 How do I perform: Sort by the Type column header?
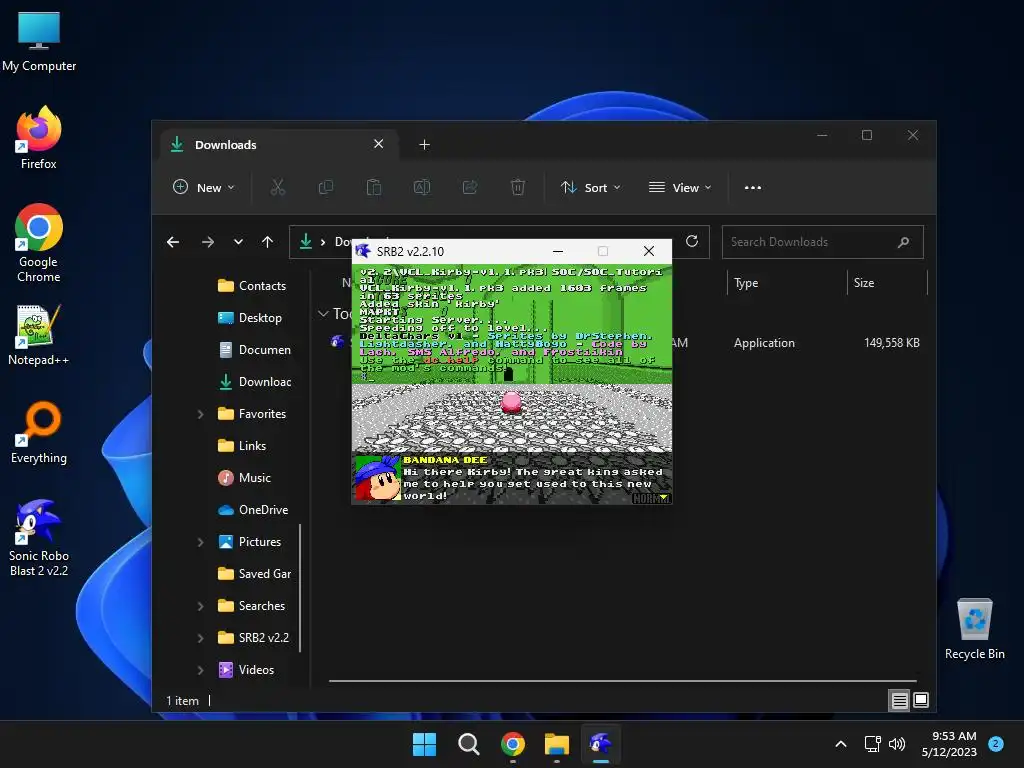pos(786,283)
